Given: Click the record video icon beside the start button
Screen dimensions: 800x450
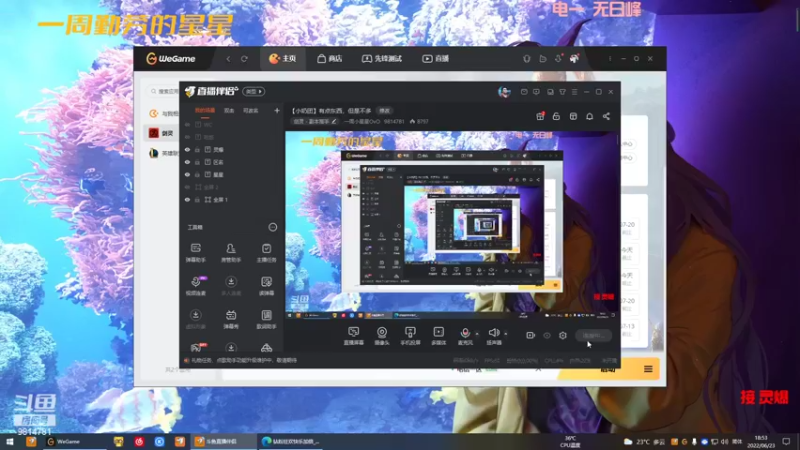Looking at the screenshot, I should [530, 335].
